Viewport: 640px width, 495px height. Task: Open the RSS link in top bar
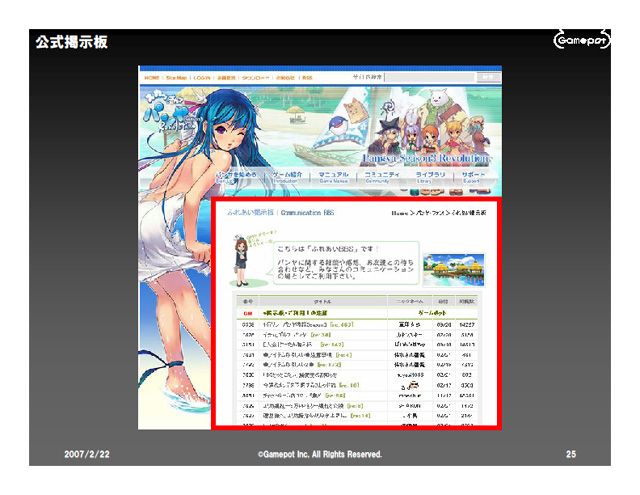coord(307,78)
